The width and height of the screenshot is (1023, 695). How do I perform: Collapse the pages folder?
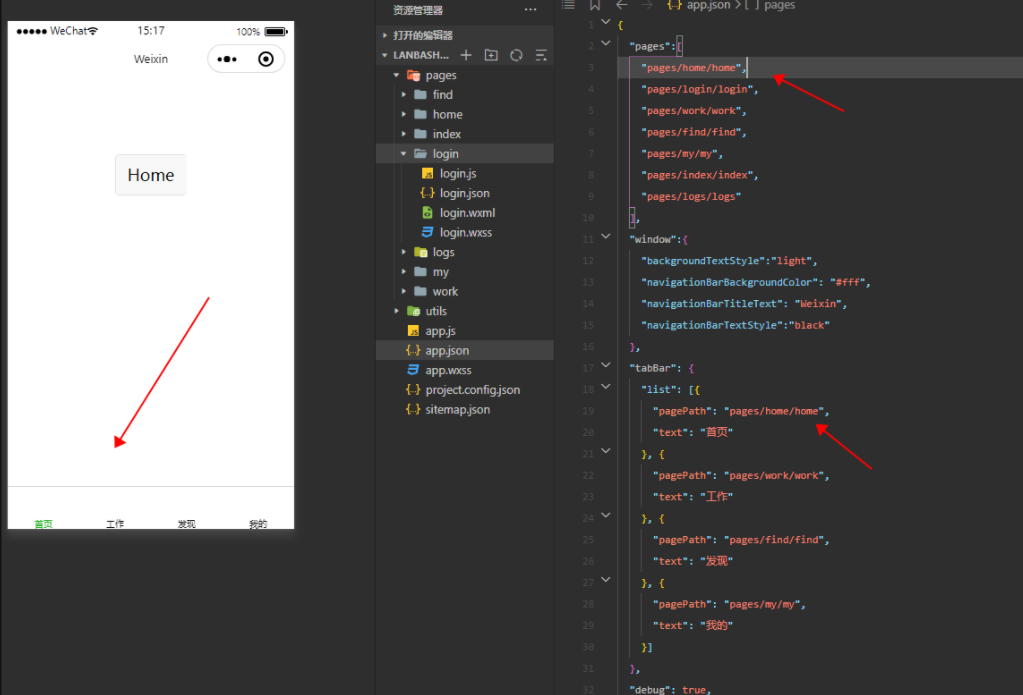[x=396, y=75]
